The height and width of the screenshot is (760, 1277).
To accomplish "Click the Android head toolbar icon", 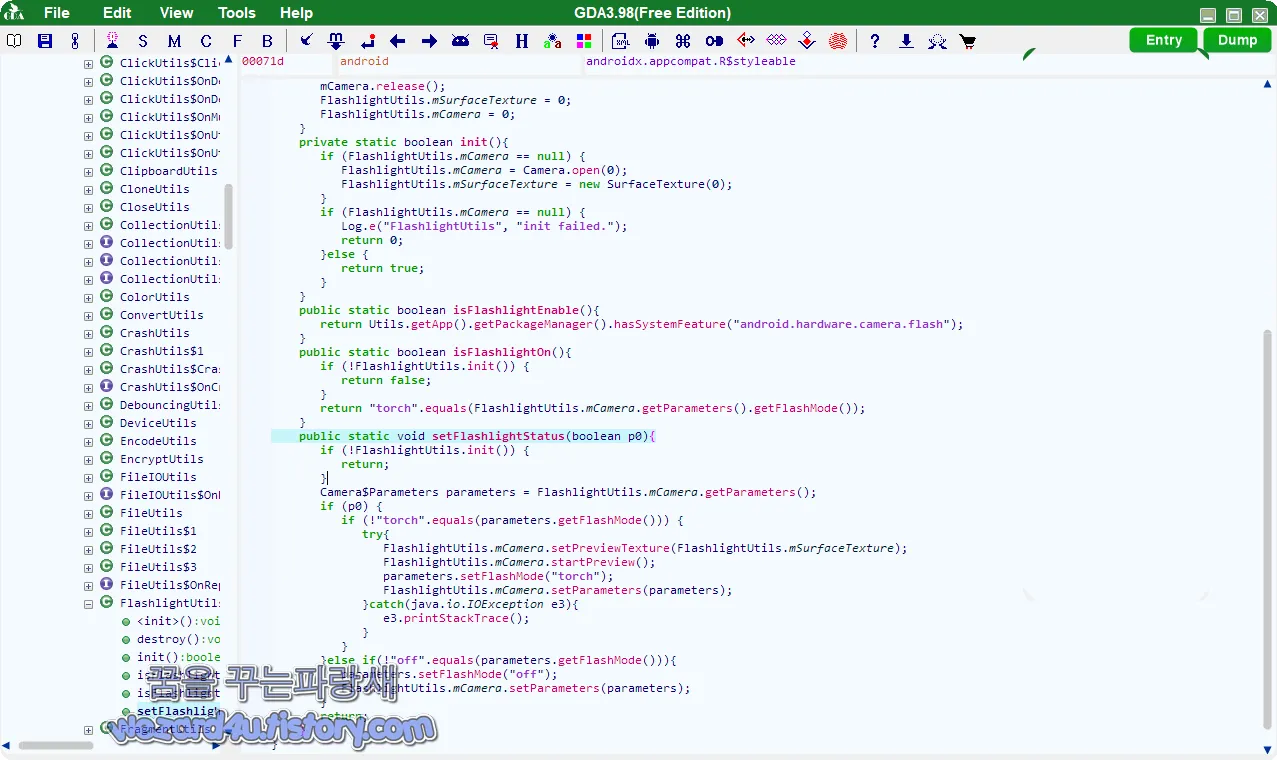I will (x=460, y=41).
